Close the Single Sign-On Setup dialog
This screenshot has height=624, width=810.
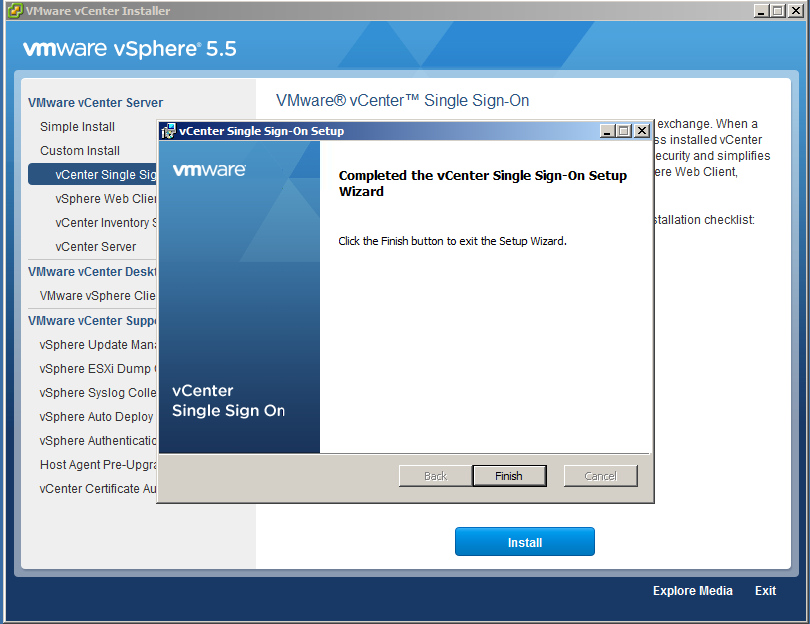coord(642,131)
